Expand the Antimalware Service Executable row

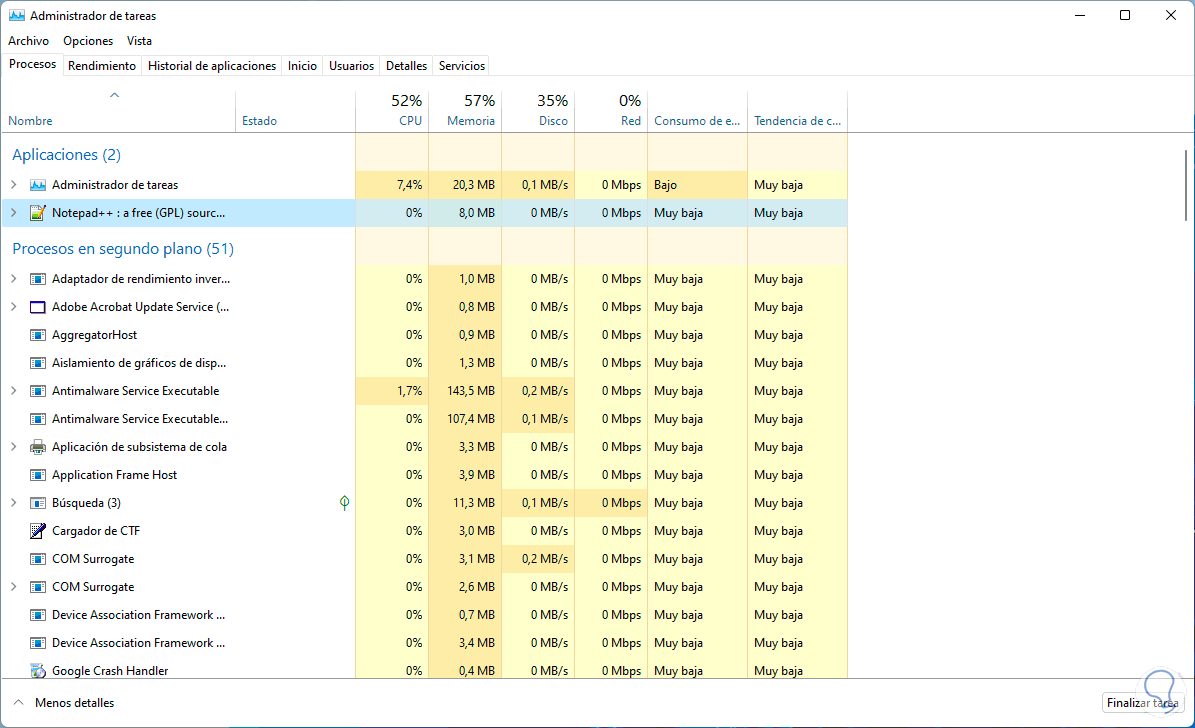14,391
